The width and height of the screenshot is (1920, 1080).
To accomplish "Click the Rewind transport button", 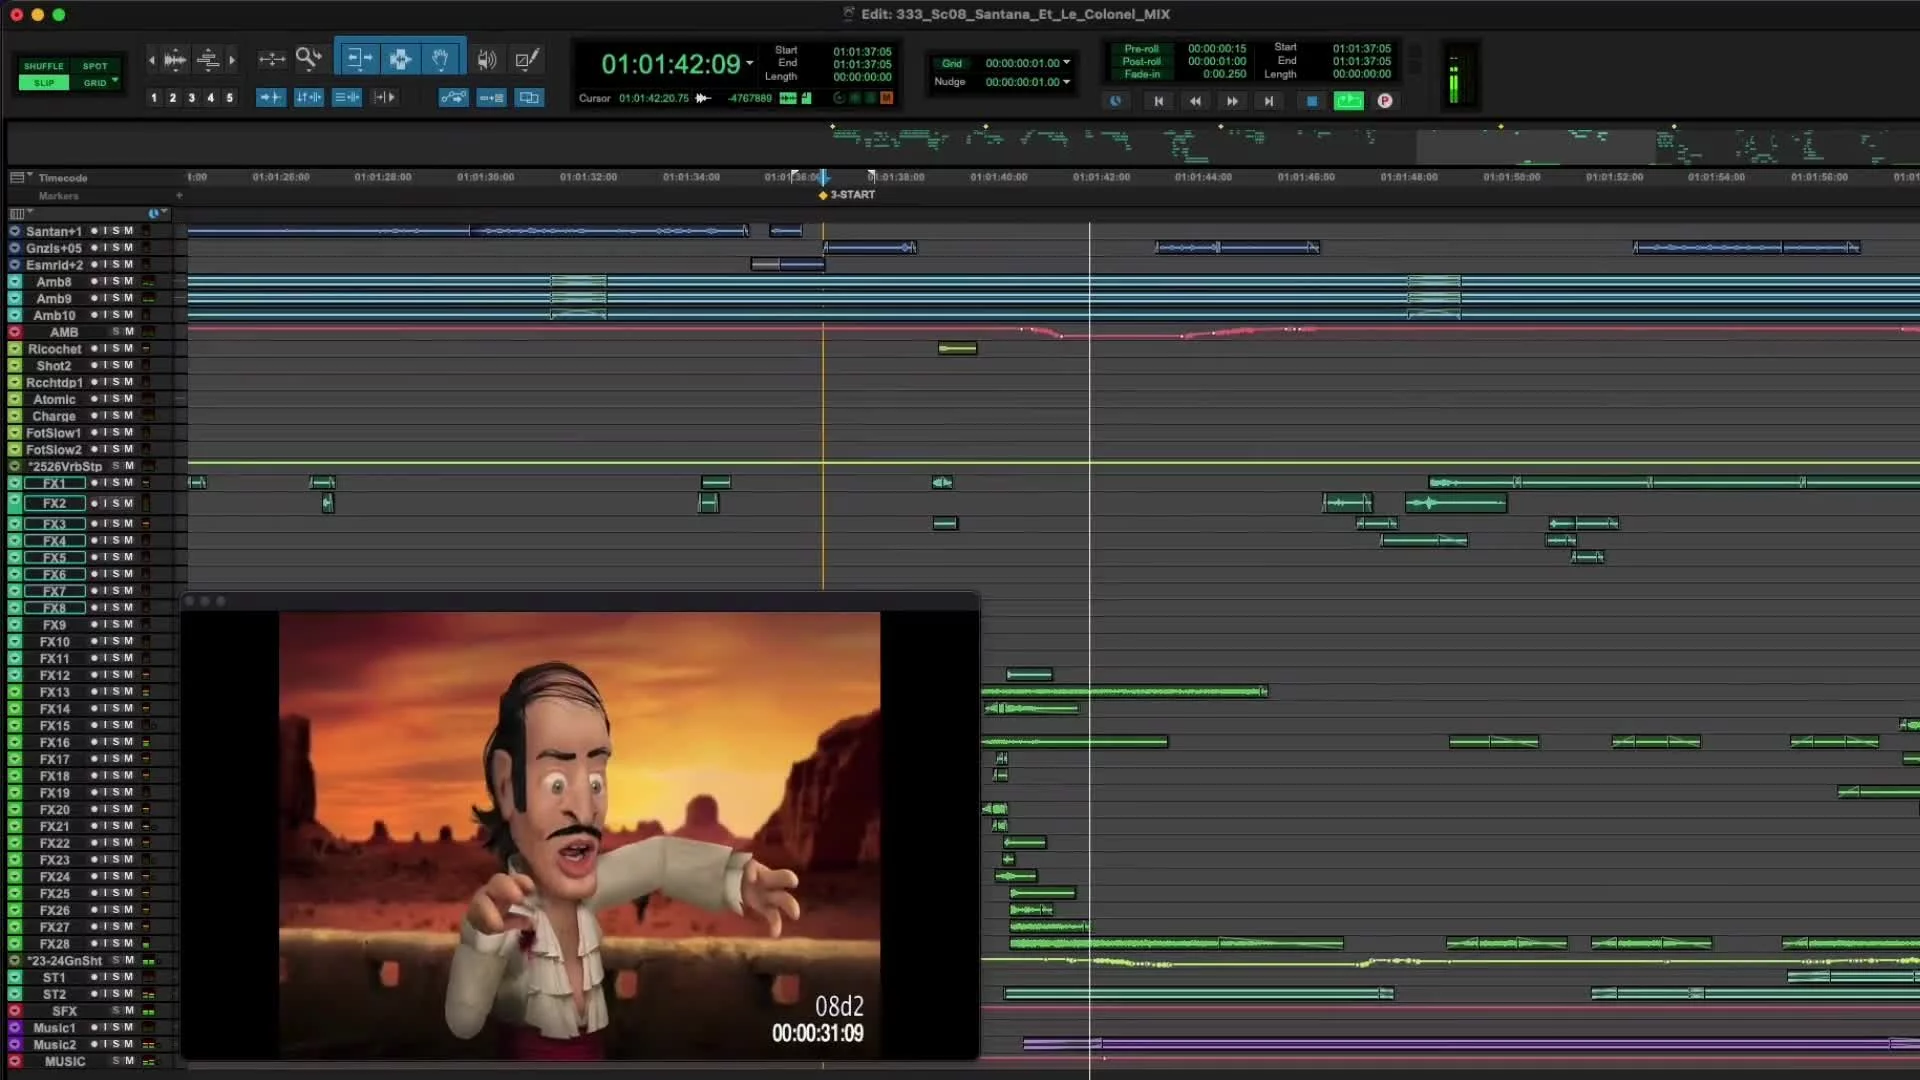I will [x=1195, y=101].
